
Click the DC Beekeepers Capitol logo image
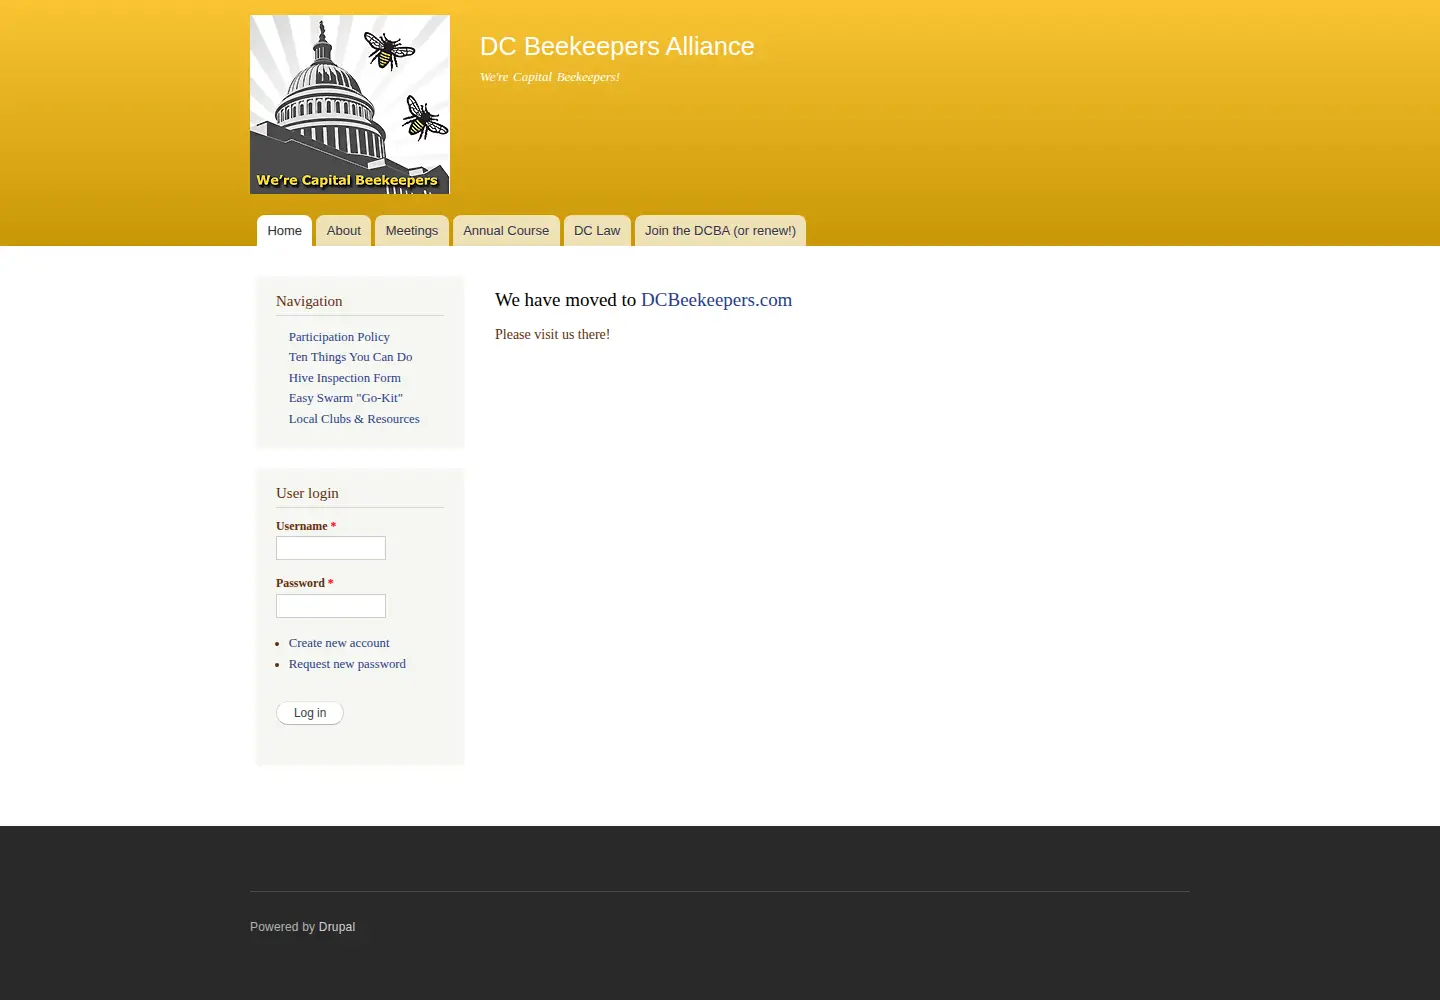pos(350,104)
